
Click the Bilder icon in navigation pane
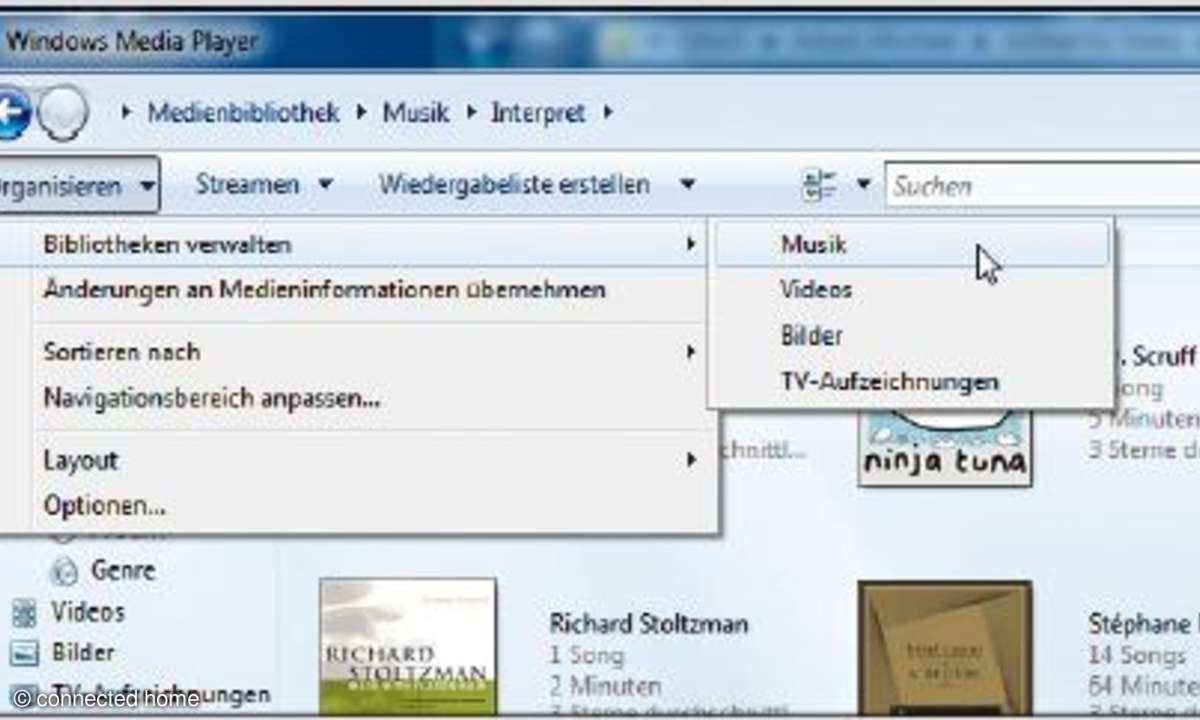click(23, 653)
